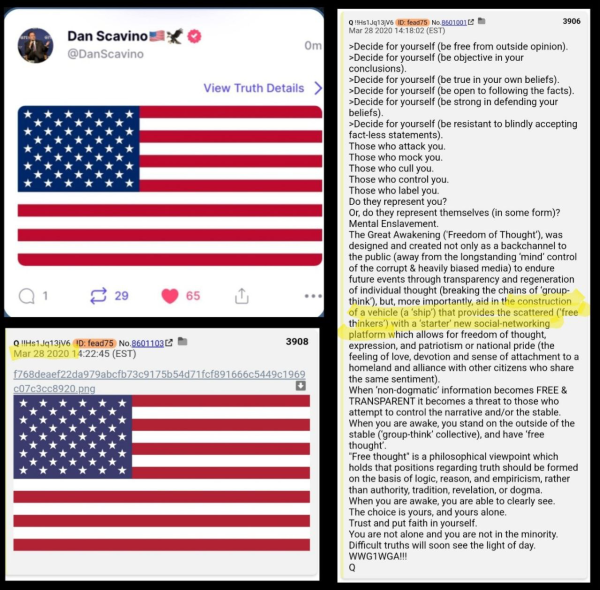Viewport: 600px width, 590px height.
Task: Tap the share upload icon
Action: (x=242, y=296)
